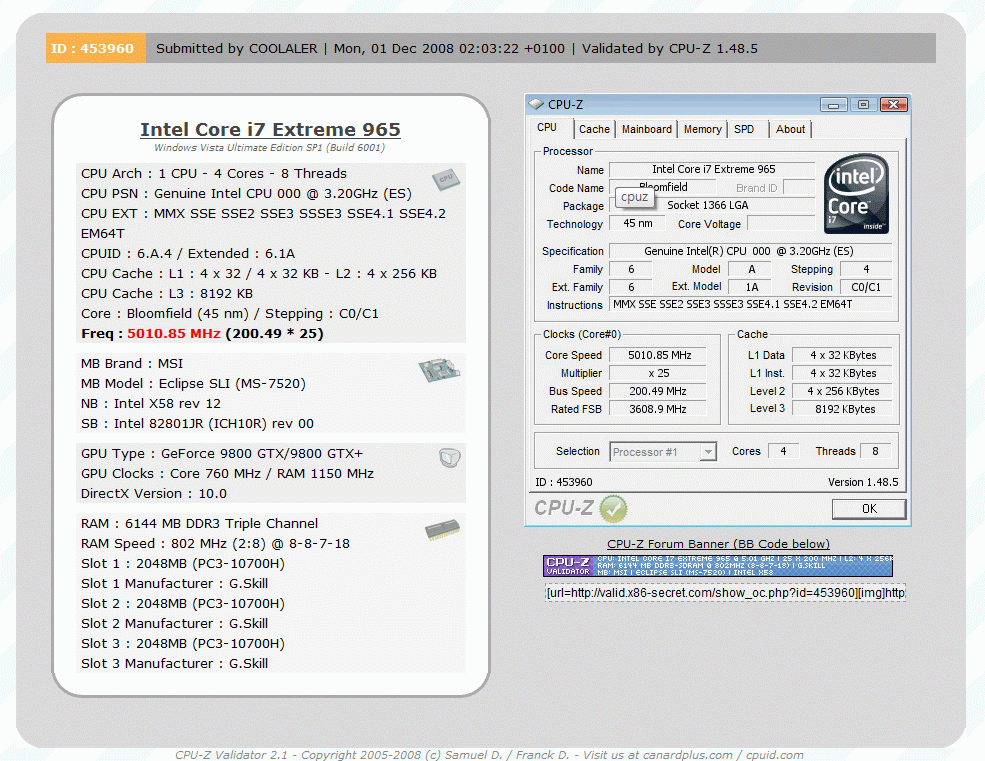Click the Windows Vista Ultimate Edition subtitle
The width and height of the screenshot is (985, 761).
pos(269,148)
